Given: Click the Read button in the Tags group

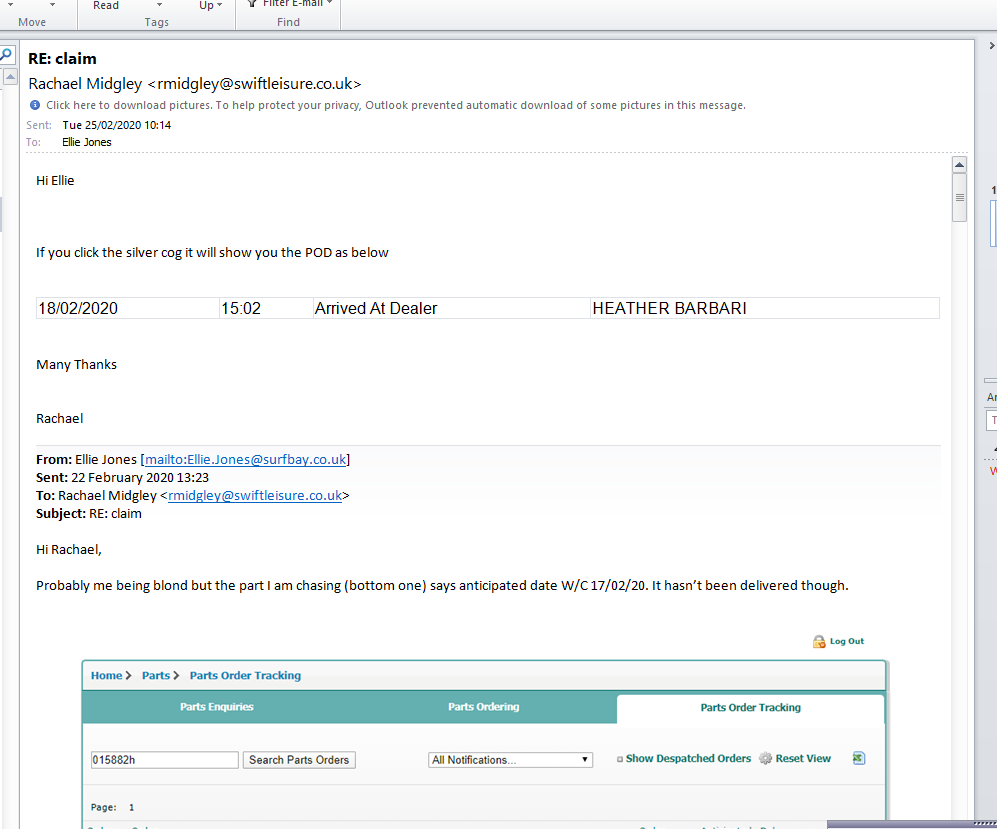Looking at the screenshot, I should tap(106, 5).
